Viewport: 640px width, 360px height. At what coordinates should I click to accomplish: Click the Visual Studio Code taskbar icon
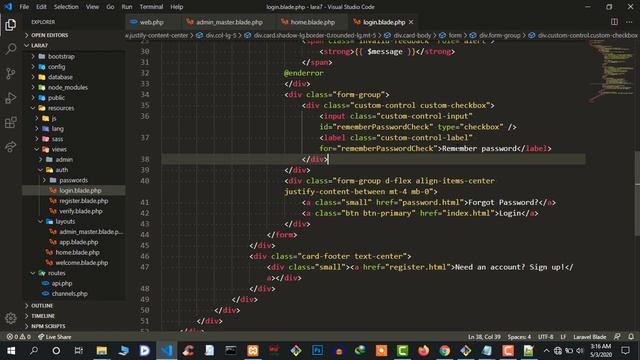click(x=167, y=351)
